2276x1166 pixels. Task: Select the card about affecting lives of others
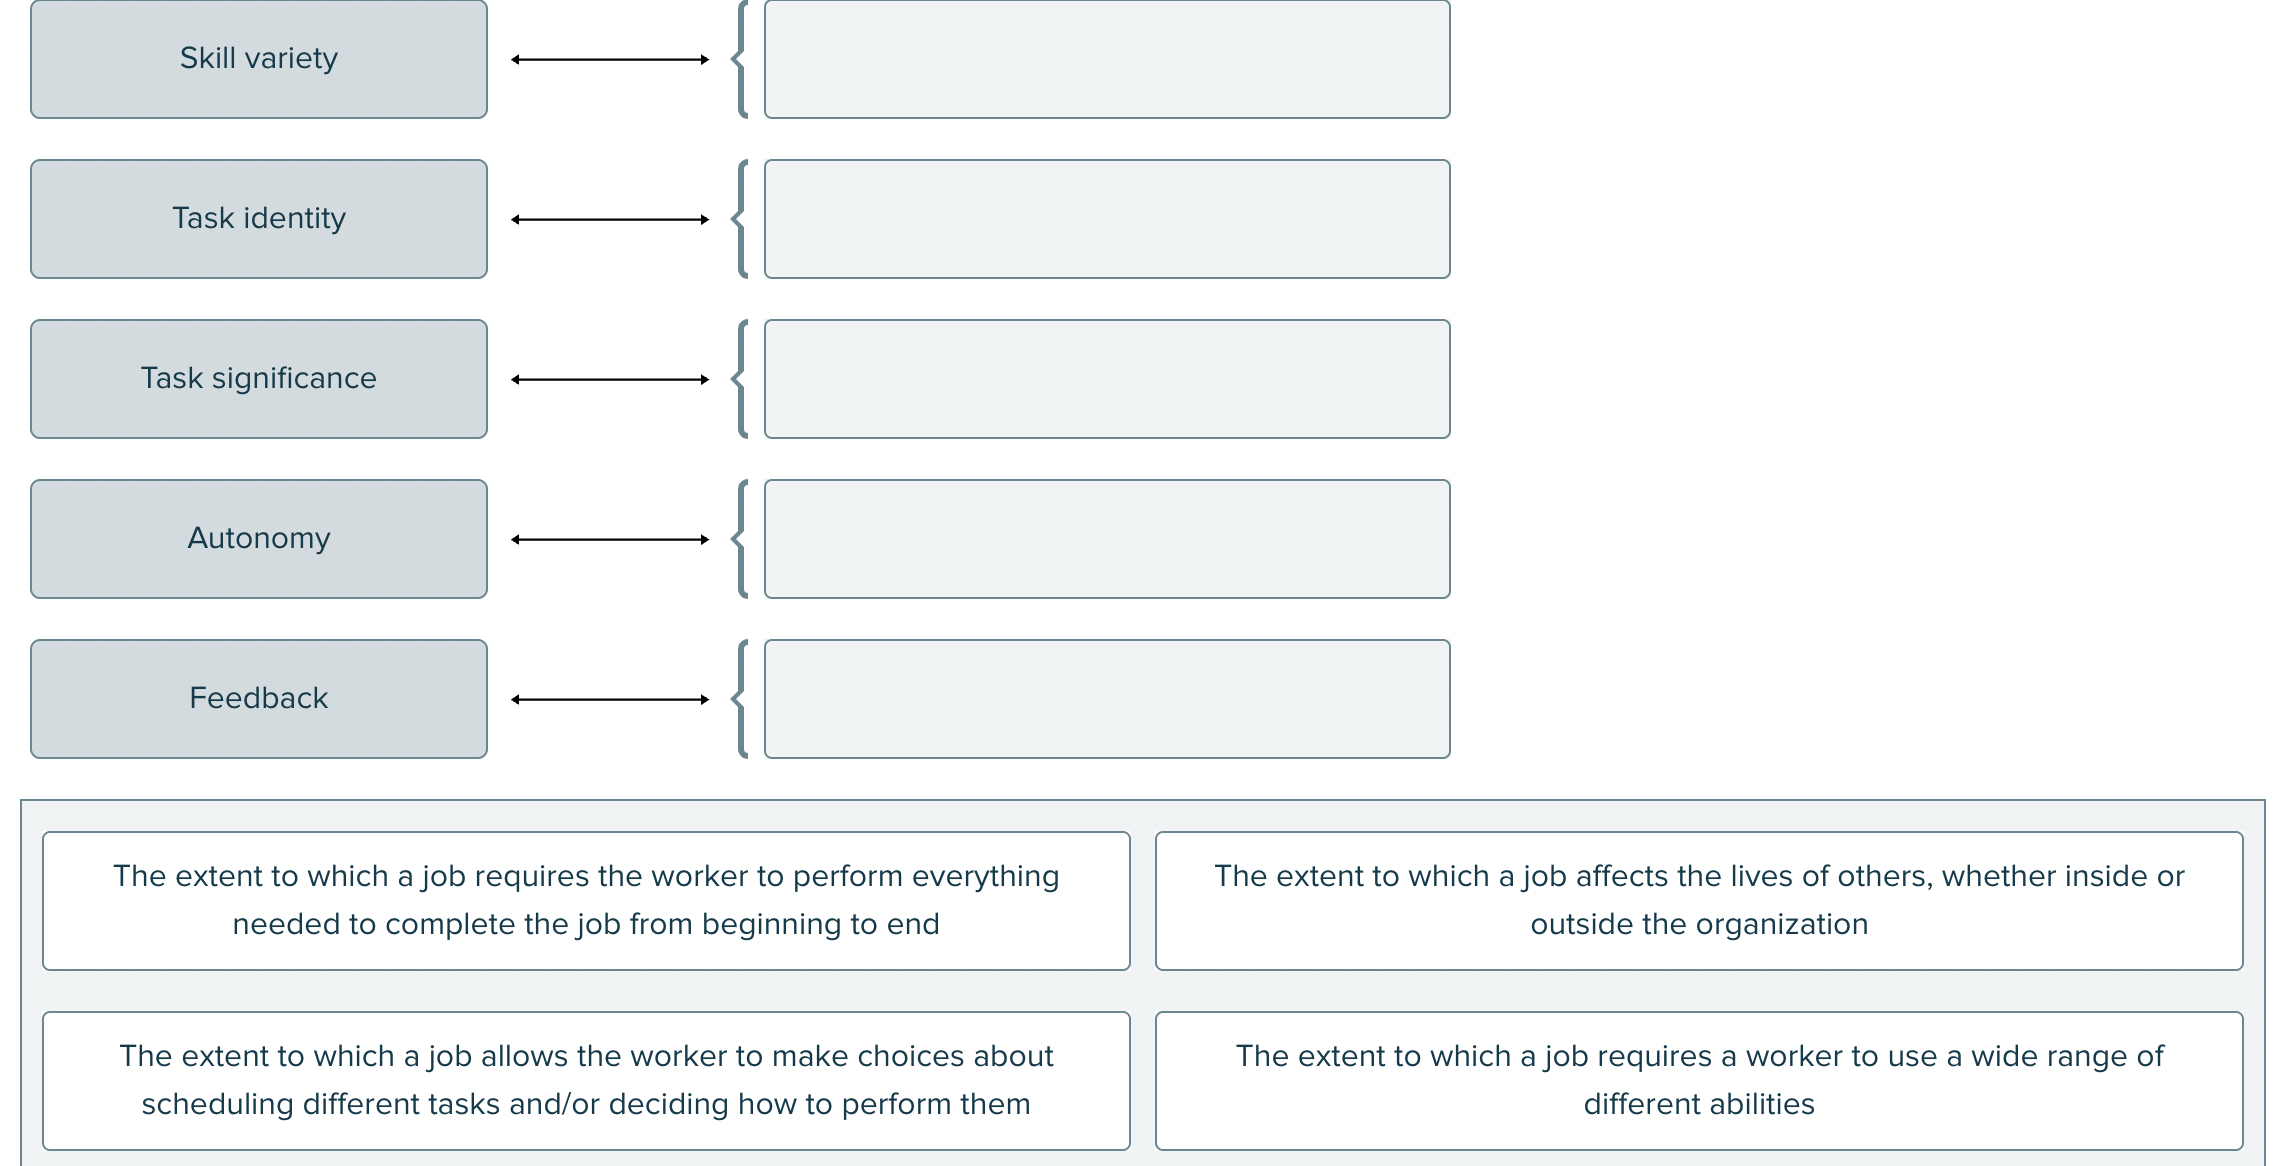pyautogui.click(x=1700, y=900)
